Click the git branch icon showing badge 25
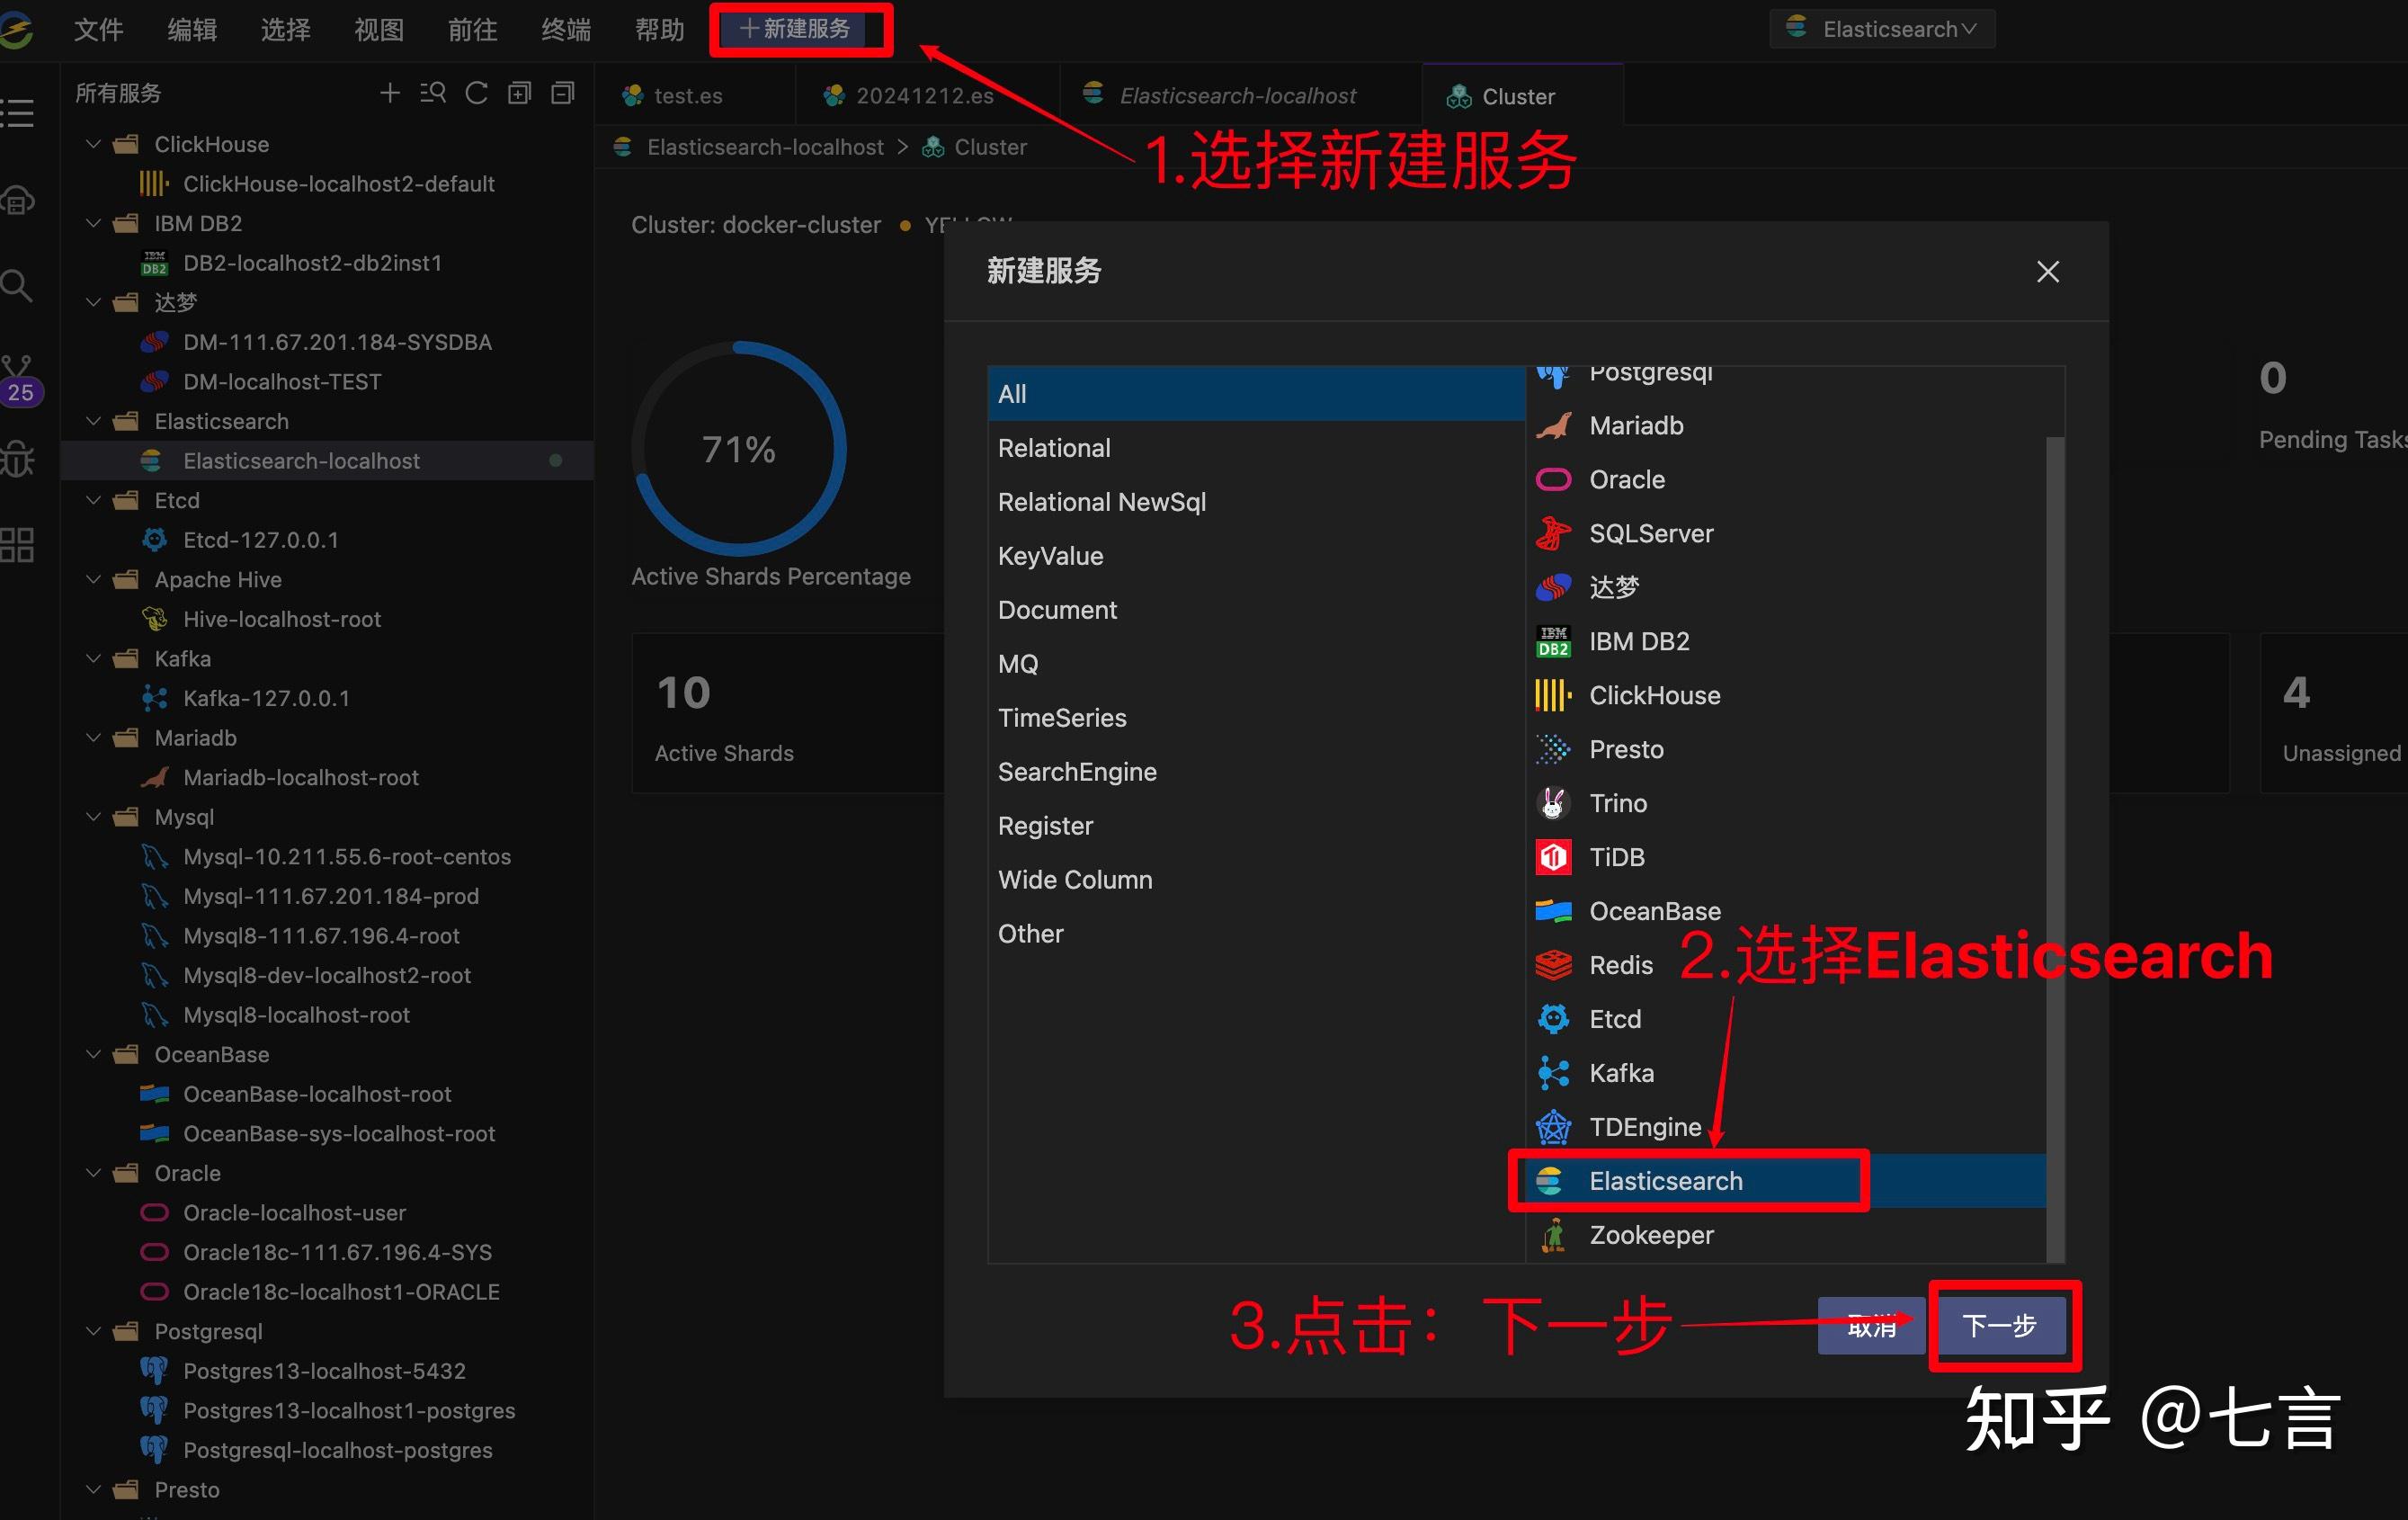 pyautogui.click(x=20, y=372)
